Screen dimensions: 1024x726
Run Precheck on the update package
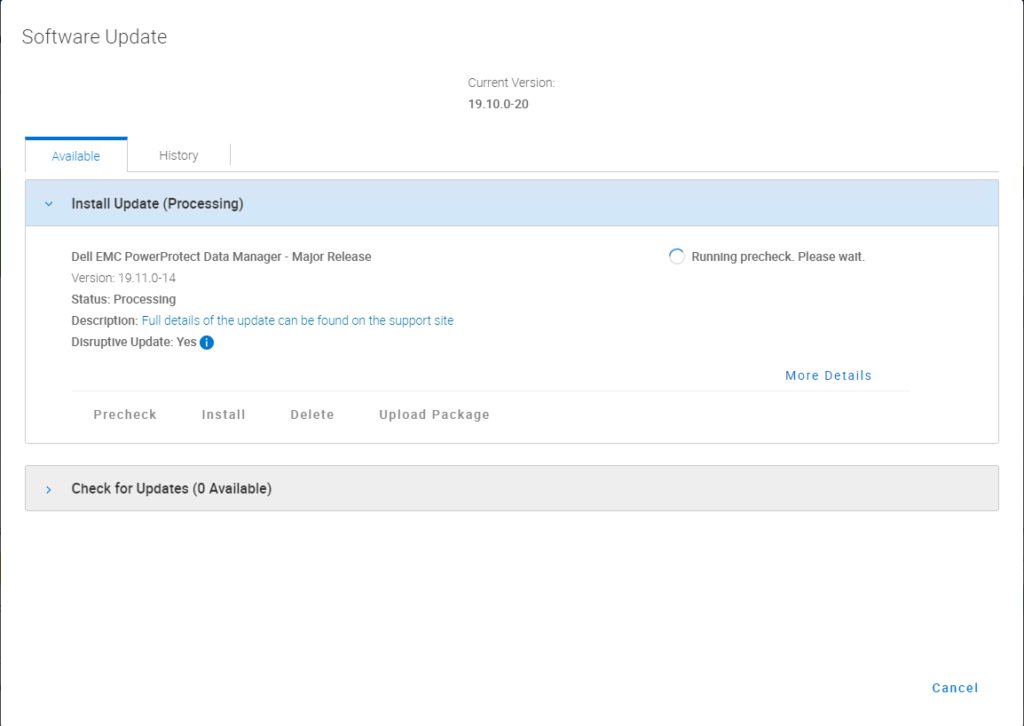124,414
